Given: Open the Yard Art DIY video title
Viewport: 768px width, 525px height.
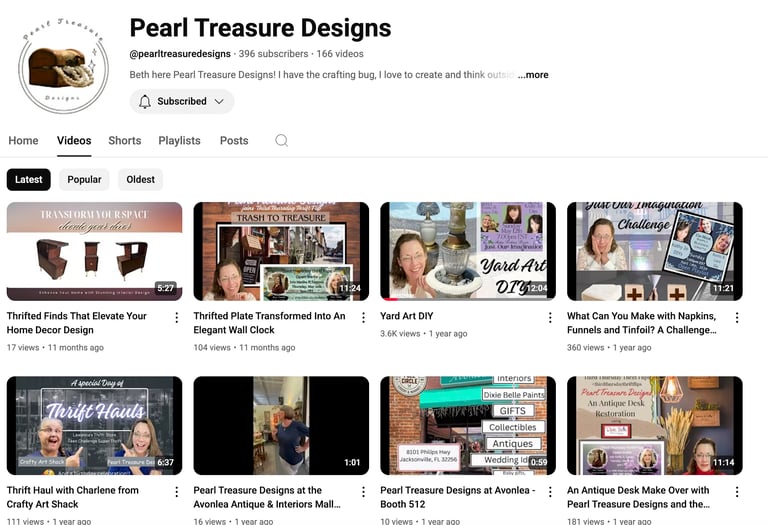Looking at the screenshot, I should (407, 316).
